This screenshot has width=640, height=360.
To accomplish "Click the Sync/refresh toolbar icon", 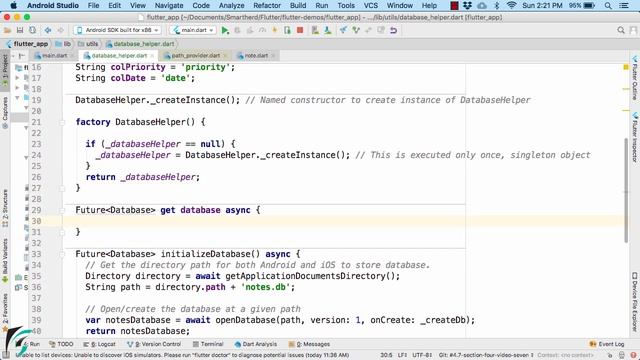I will coord(32,30).
